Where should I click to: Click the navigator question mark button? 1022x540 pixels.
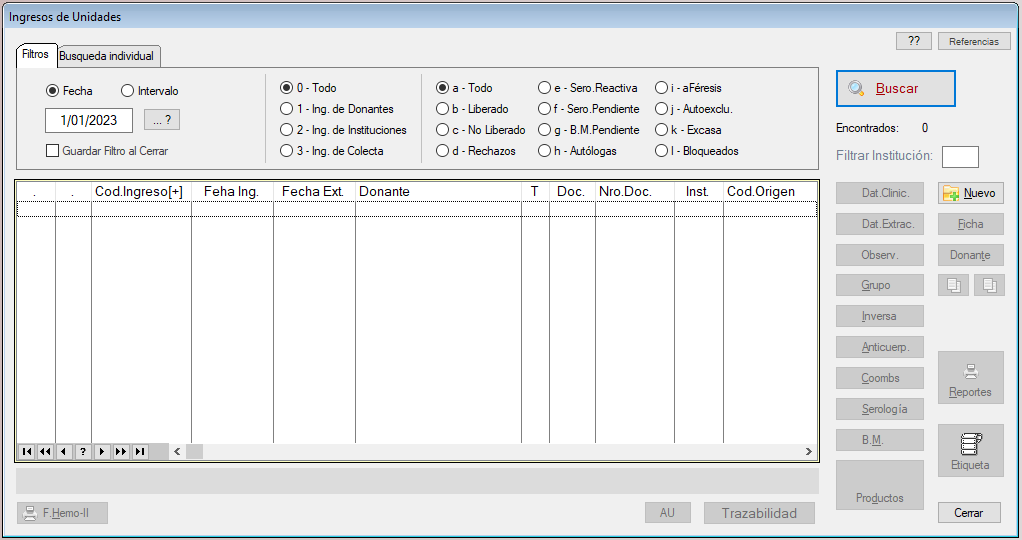tap(83, 452)
